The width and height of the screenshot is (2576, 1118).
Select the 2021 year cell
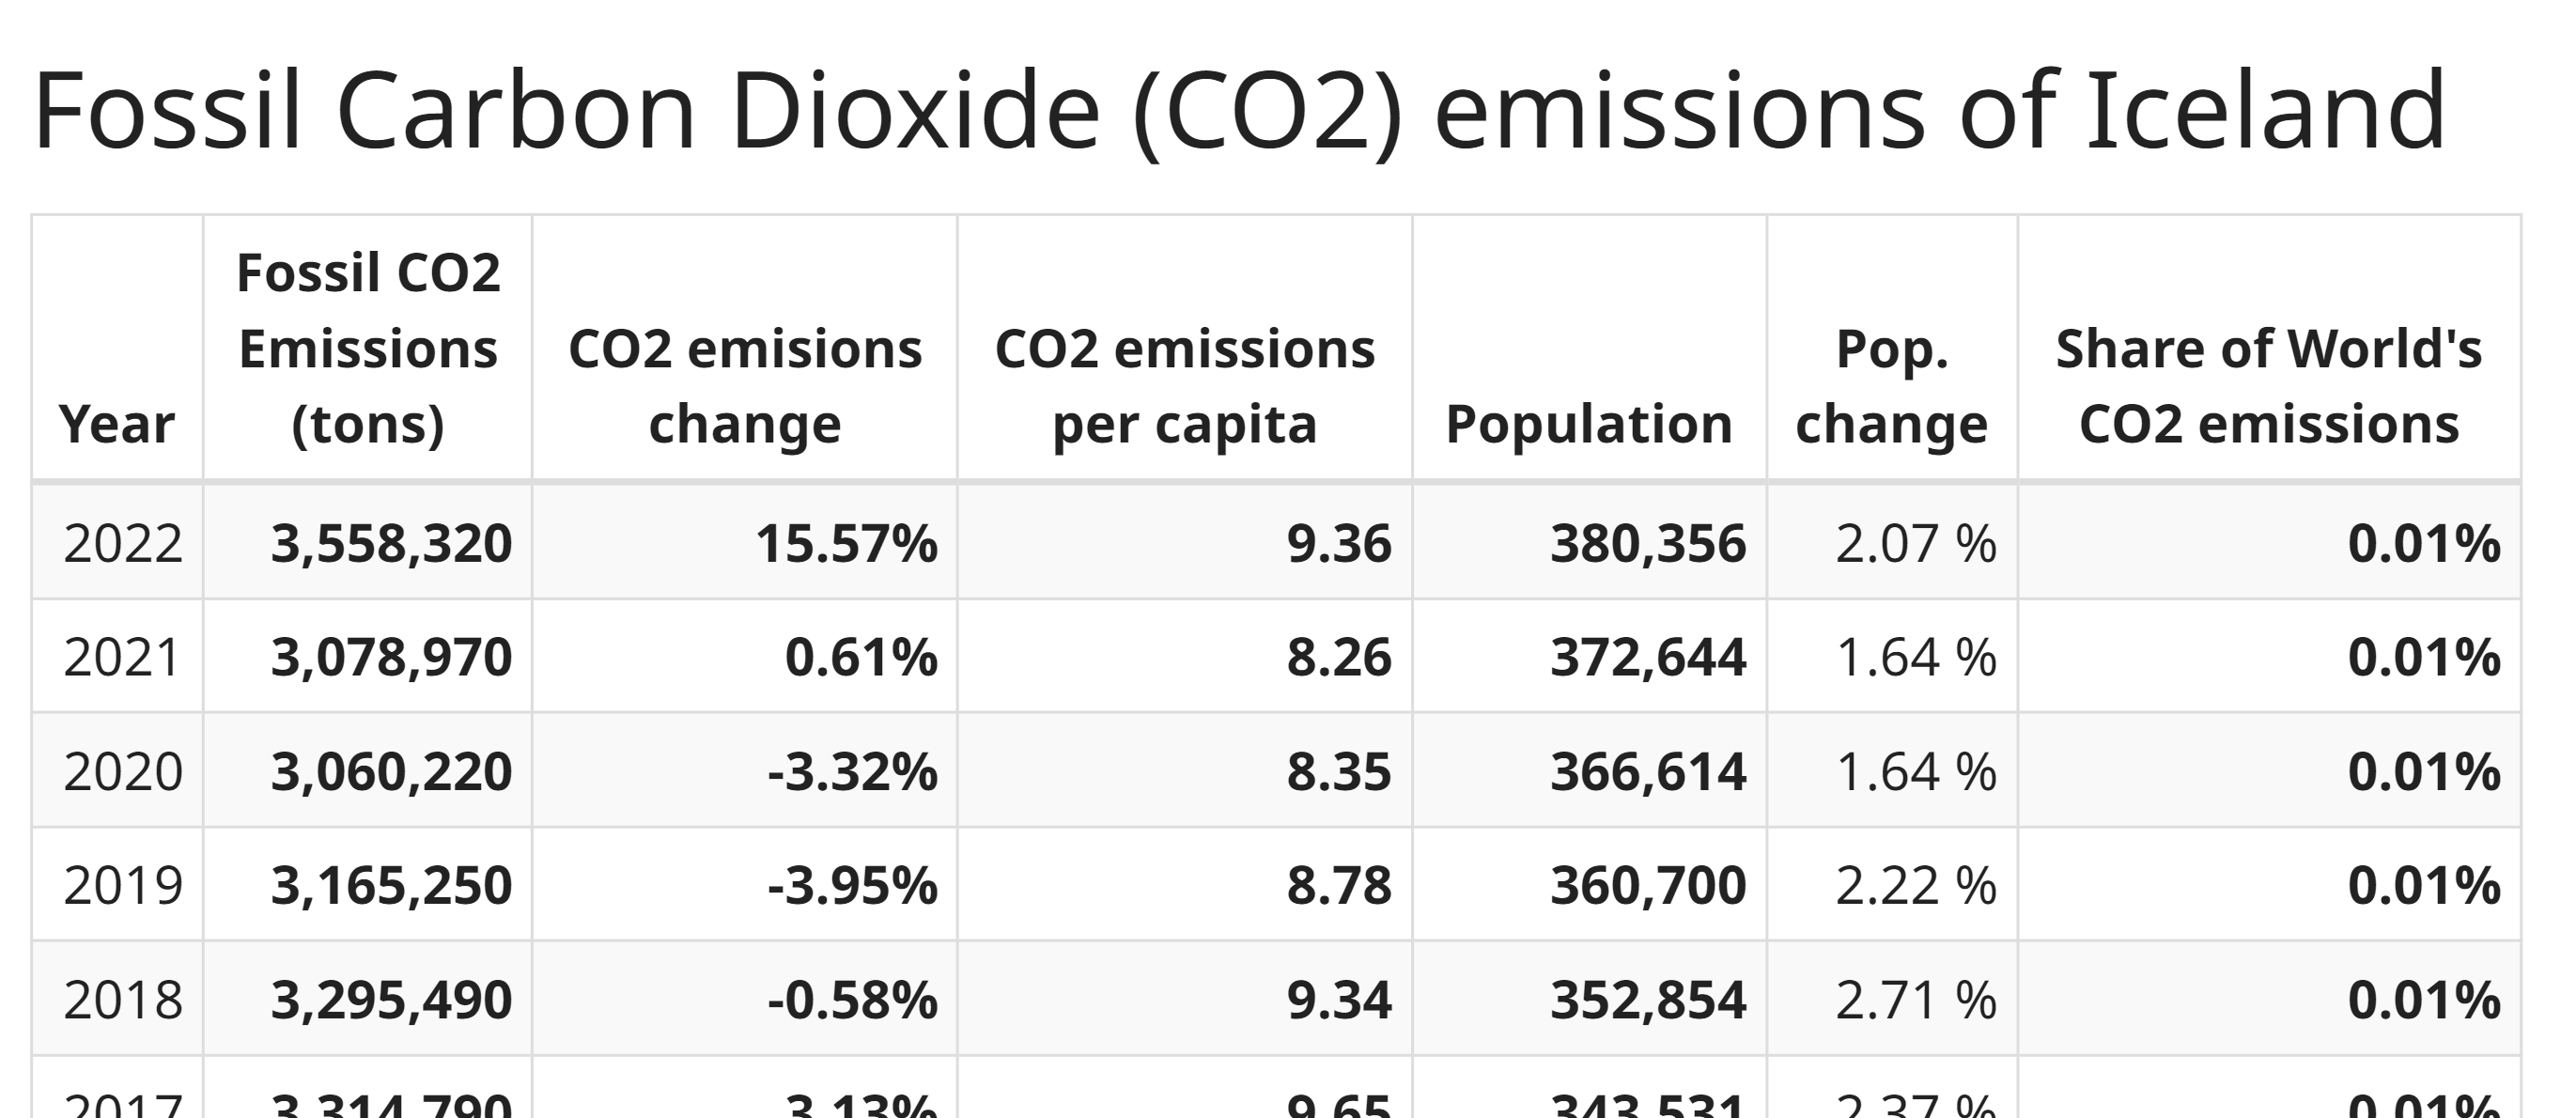tap(122, 658)
